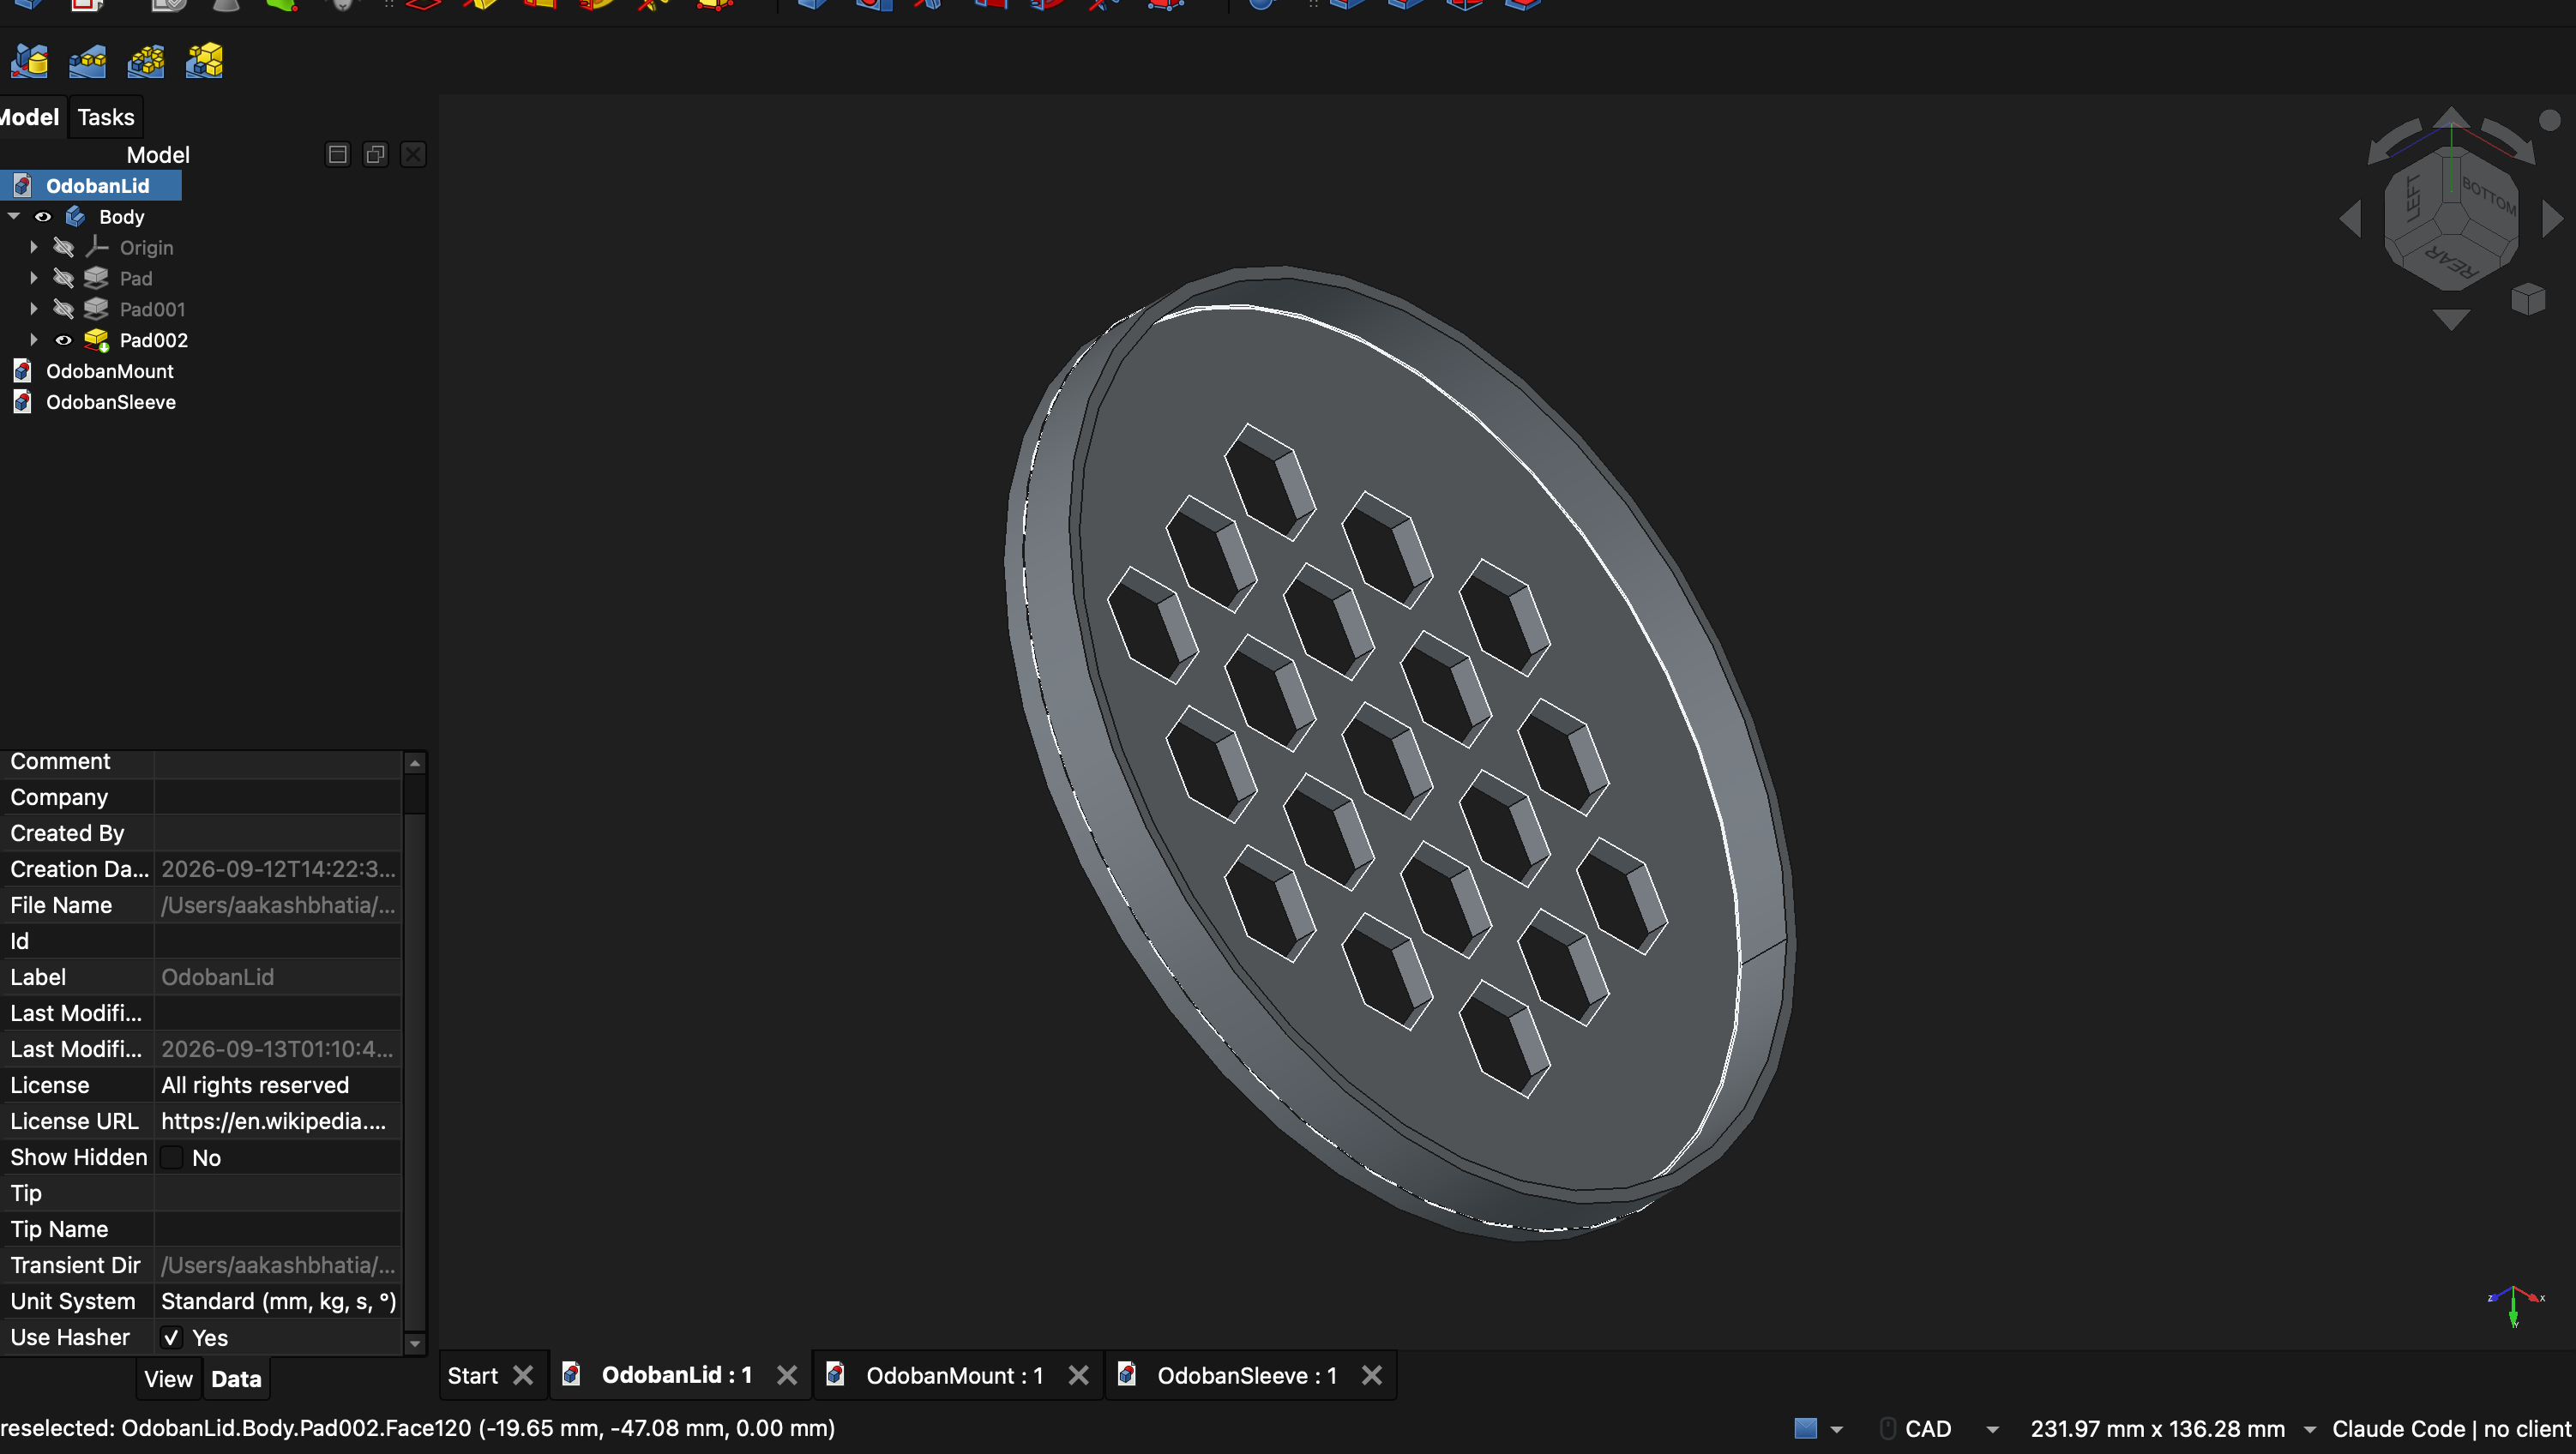Close the Model panel
2576x1454 pixels.
(413, 154)
